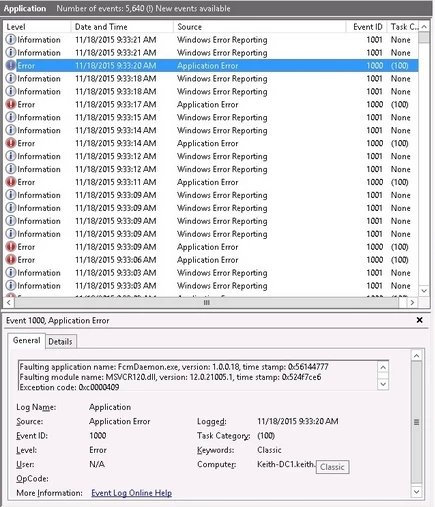This screenshot has height=507, width=435.
Task: Click the horizontal scrollbar thumb grip
Action: click(x=207, y=302)
